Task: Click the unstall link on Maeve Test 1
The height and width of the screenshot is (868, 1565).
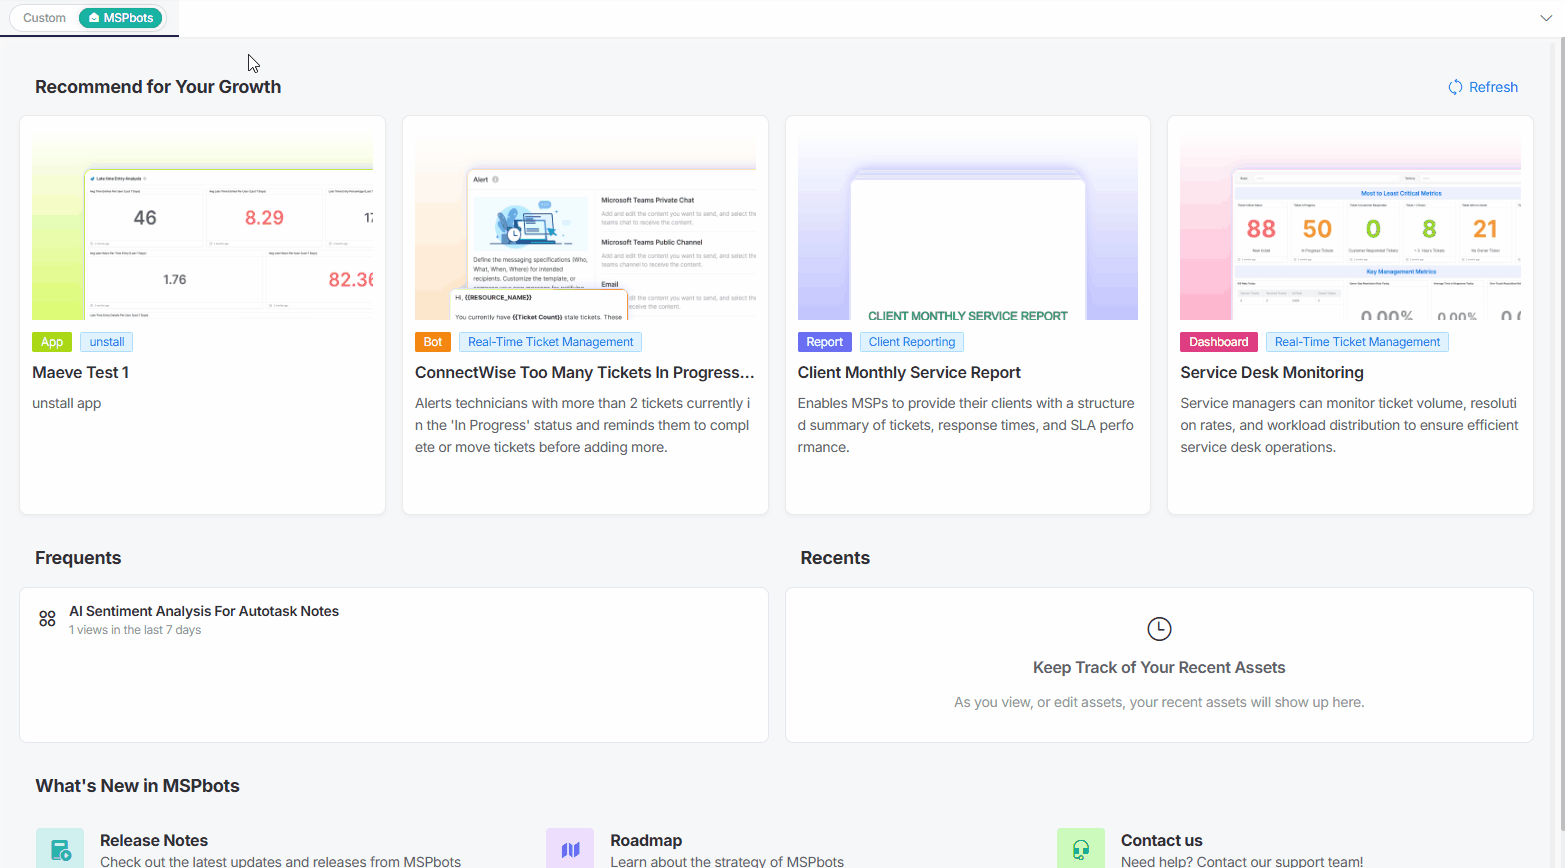Action: click(x=106, y=341)
